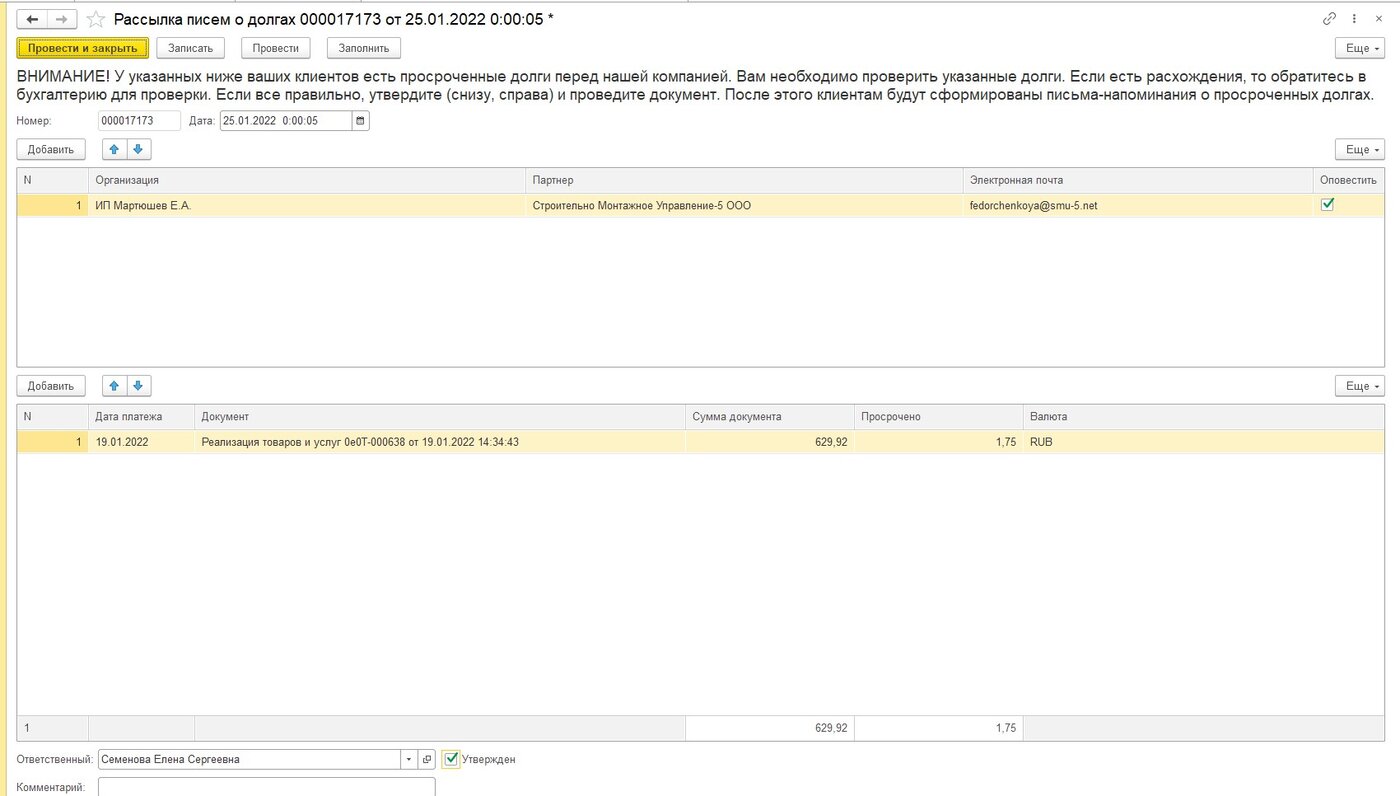The height and width of the screenshot is (796, 1400).
Task: Toggle Оповестить checkbox for first partner
Action: (x=1328, y=204)
